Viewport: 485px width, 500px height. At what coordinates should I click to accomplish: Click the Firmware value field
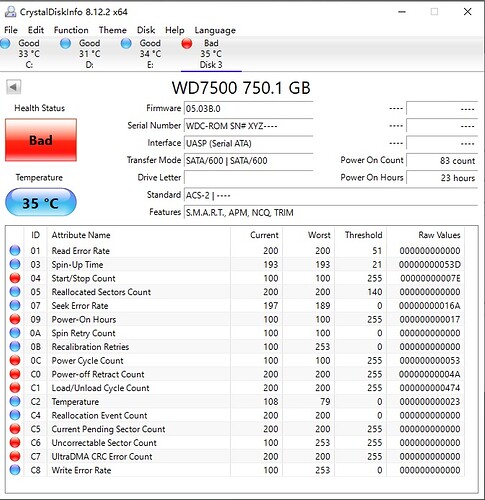[x=248, y=109]
